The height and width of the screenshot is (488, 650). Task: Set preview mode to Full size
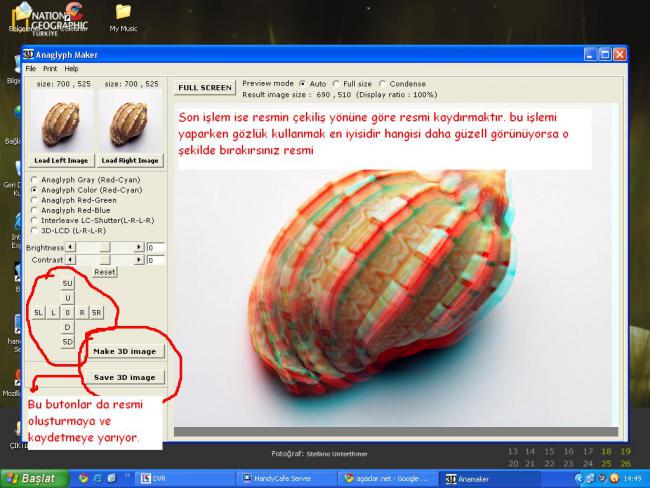336,84
